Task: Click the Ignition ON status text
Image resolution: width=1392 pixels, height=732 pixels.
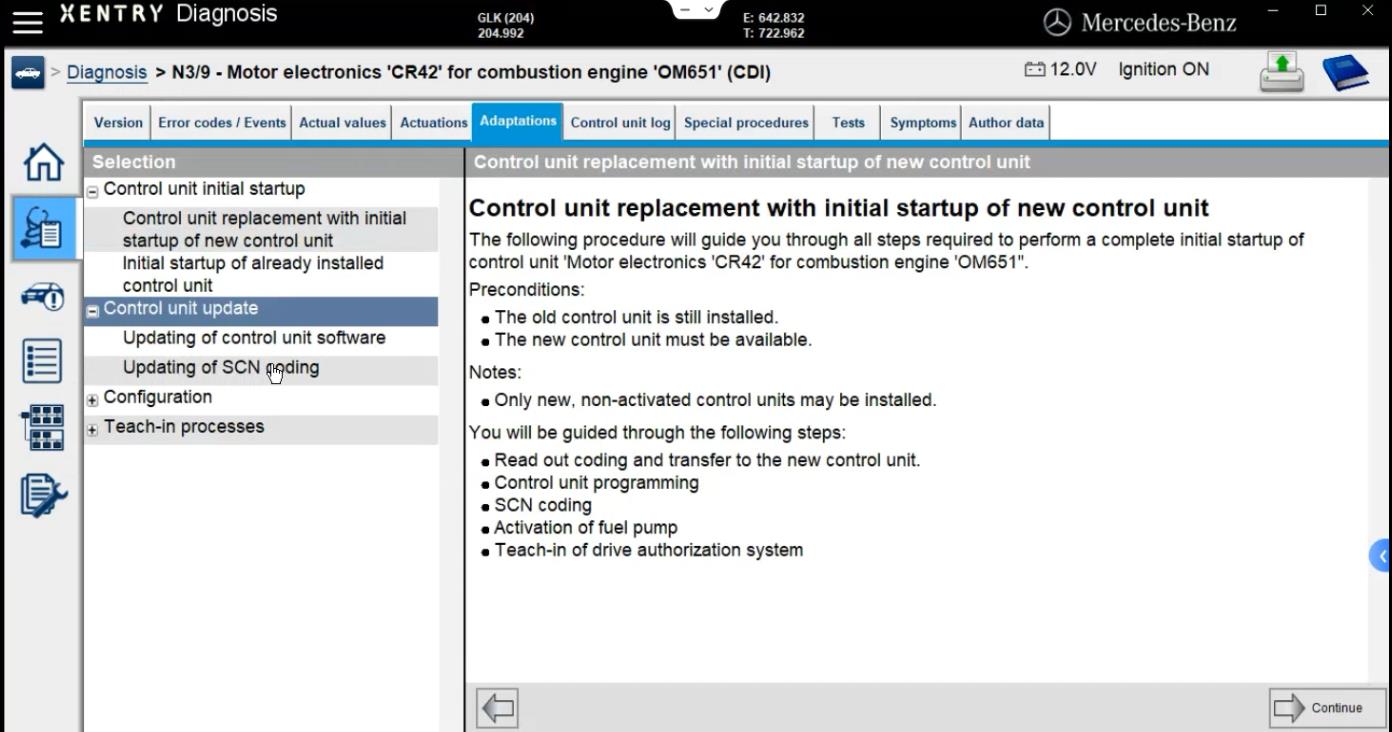Action: point(1164,70)
